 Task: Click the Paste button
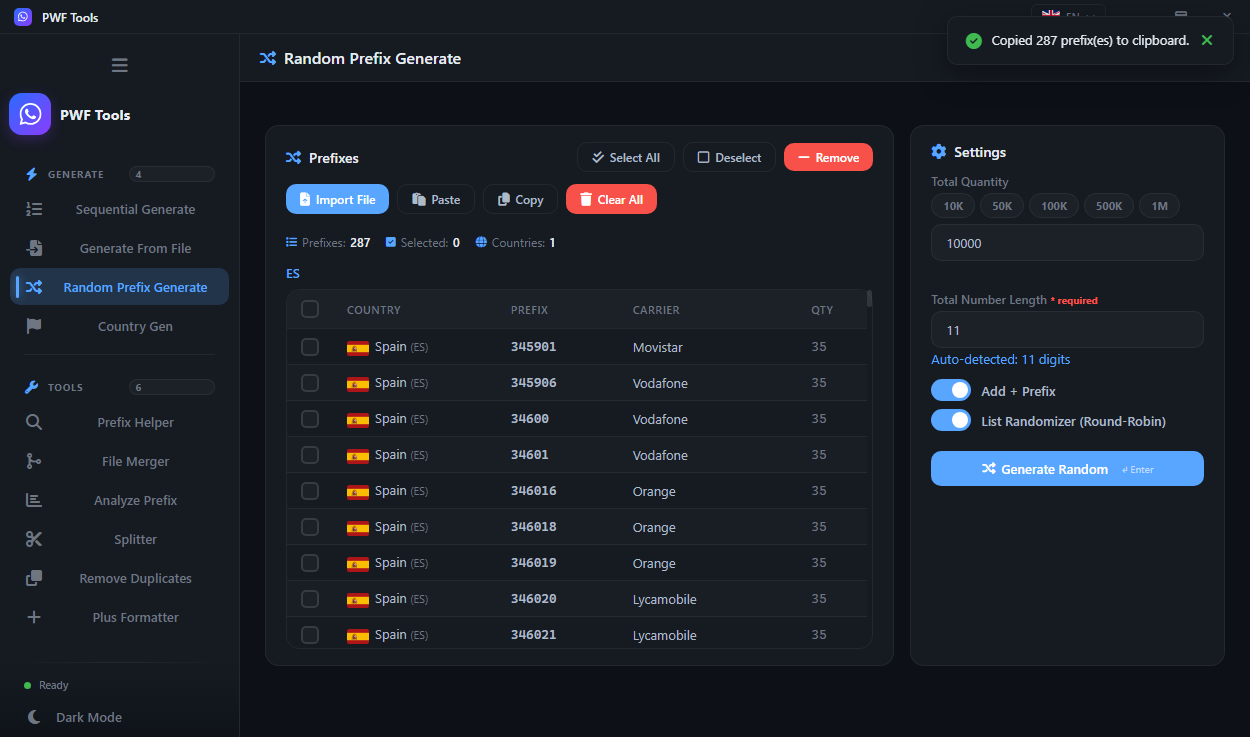tap(436, 199)
